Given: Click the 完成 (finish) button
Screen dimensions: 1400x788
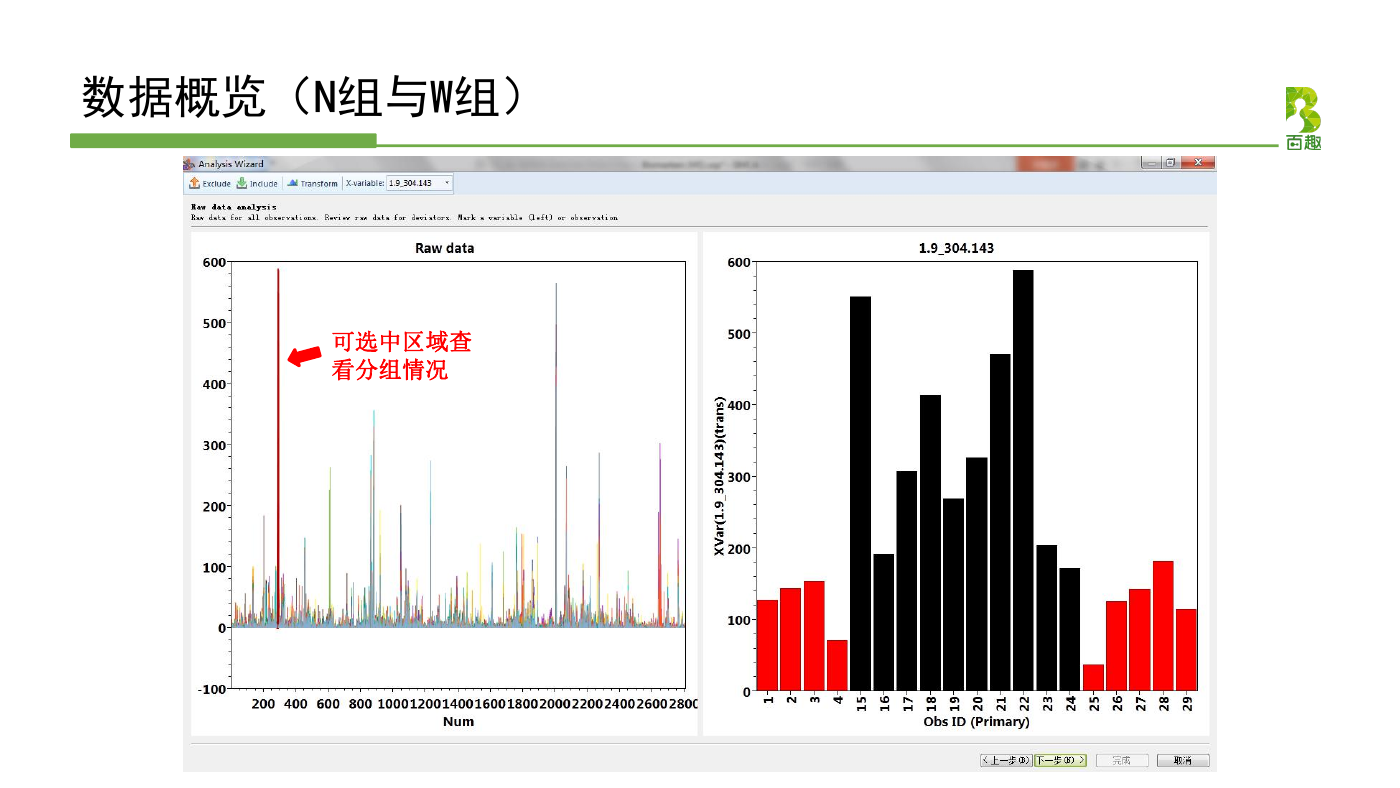Looking at the screenshot, I should [x=1122, y=760].
